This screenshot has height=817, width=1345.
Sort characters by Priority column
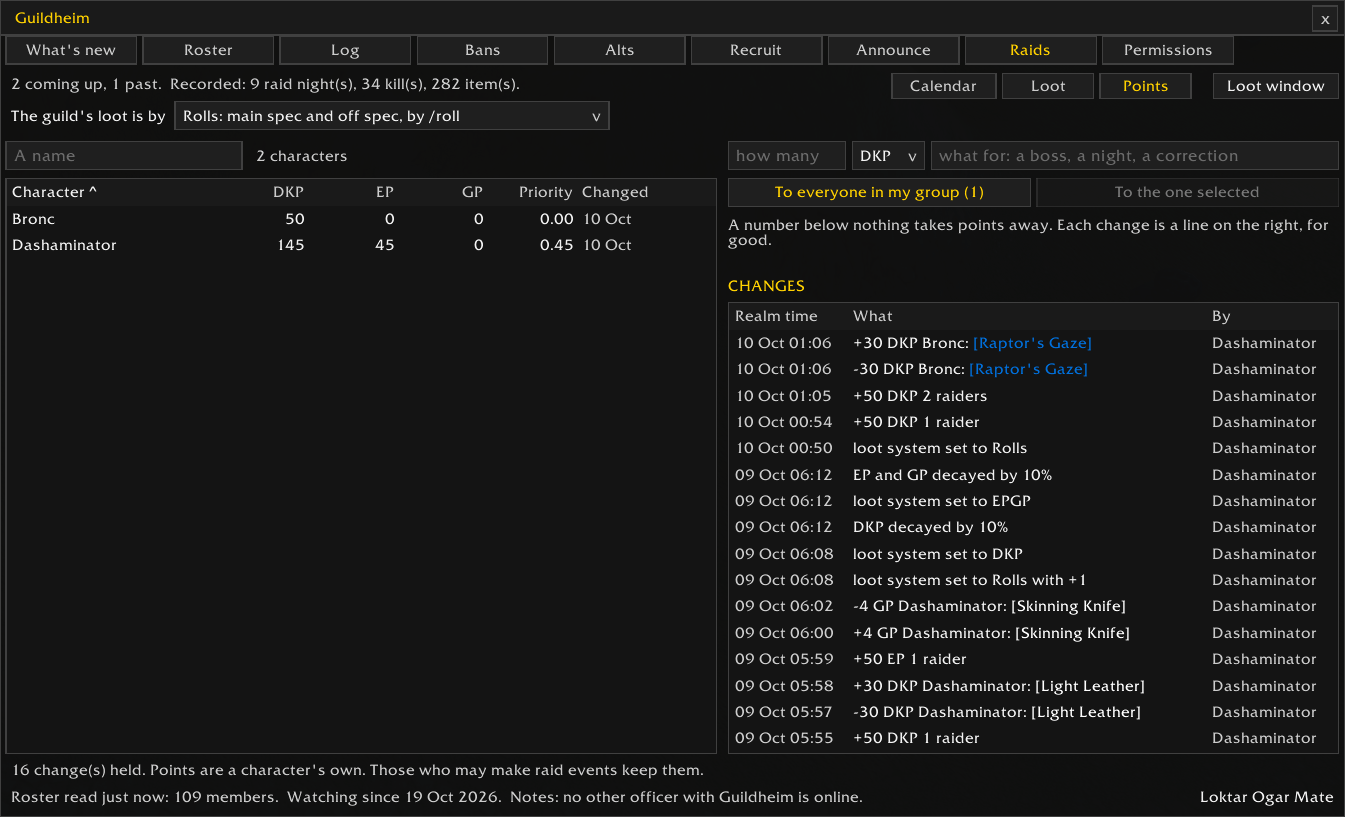click(546, 192)
